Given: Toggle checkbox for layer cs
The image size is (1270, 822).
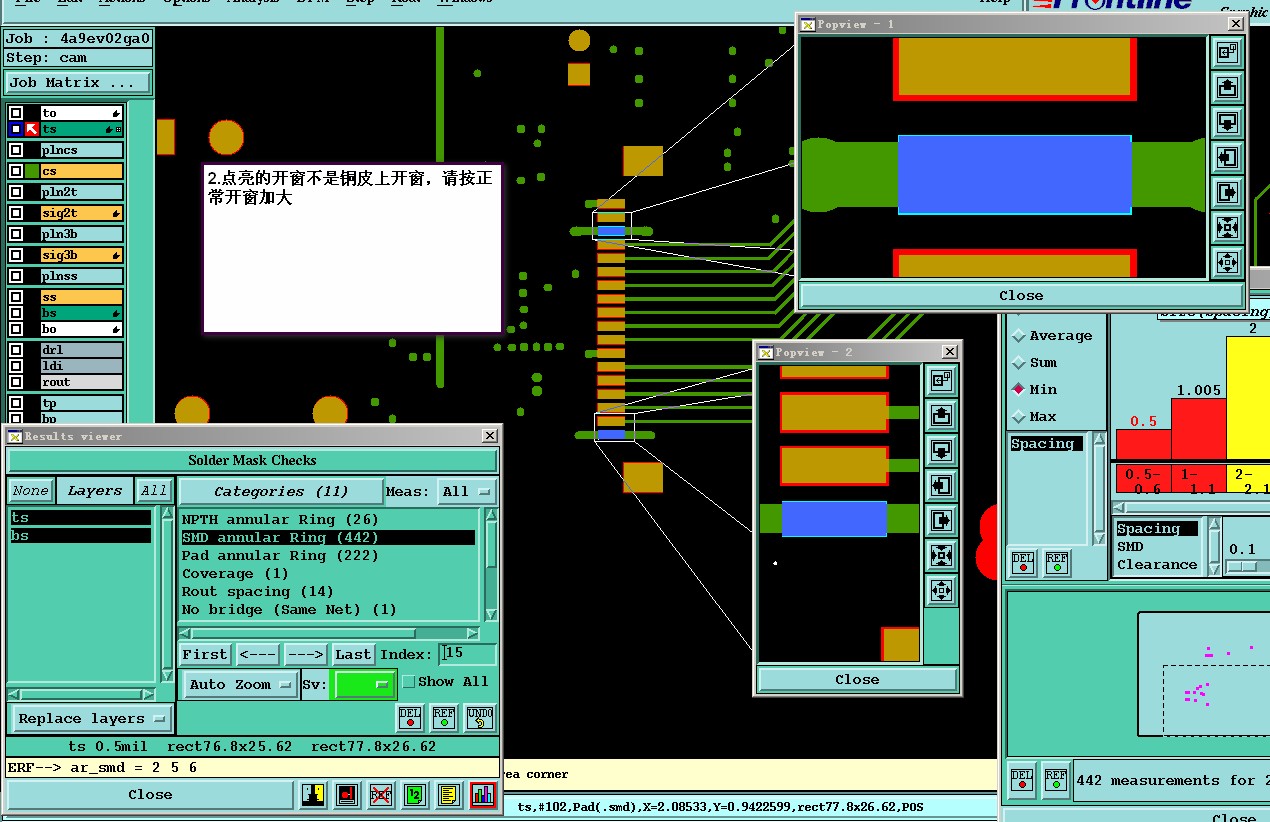Looking at the screenshot, I should [16, 171].
